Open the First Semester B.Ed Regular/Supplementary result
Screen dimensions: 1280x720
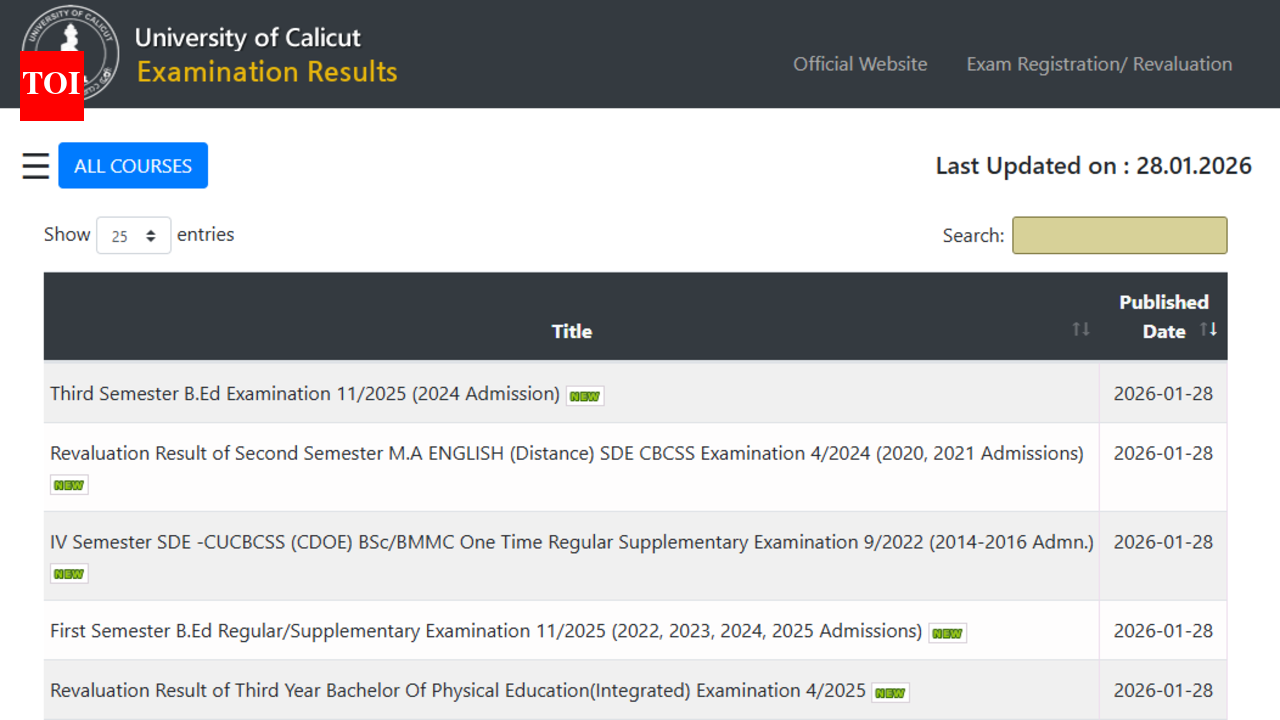(x=485, y=631)
